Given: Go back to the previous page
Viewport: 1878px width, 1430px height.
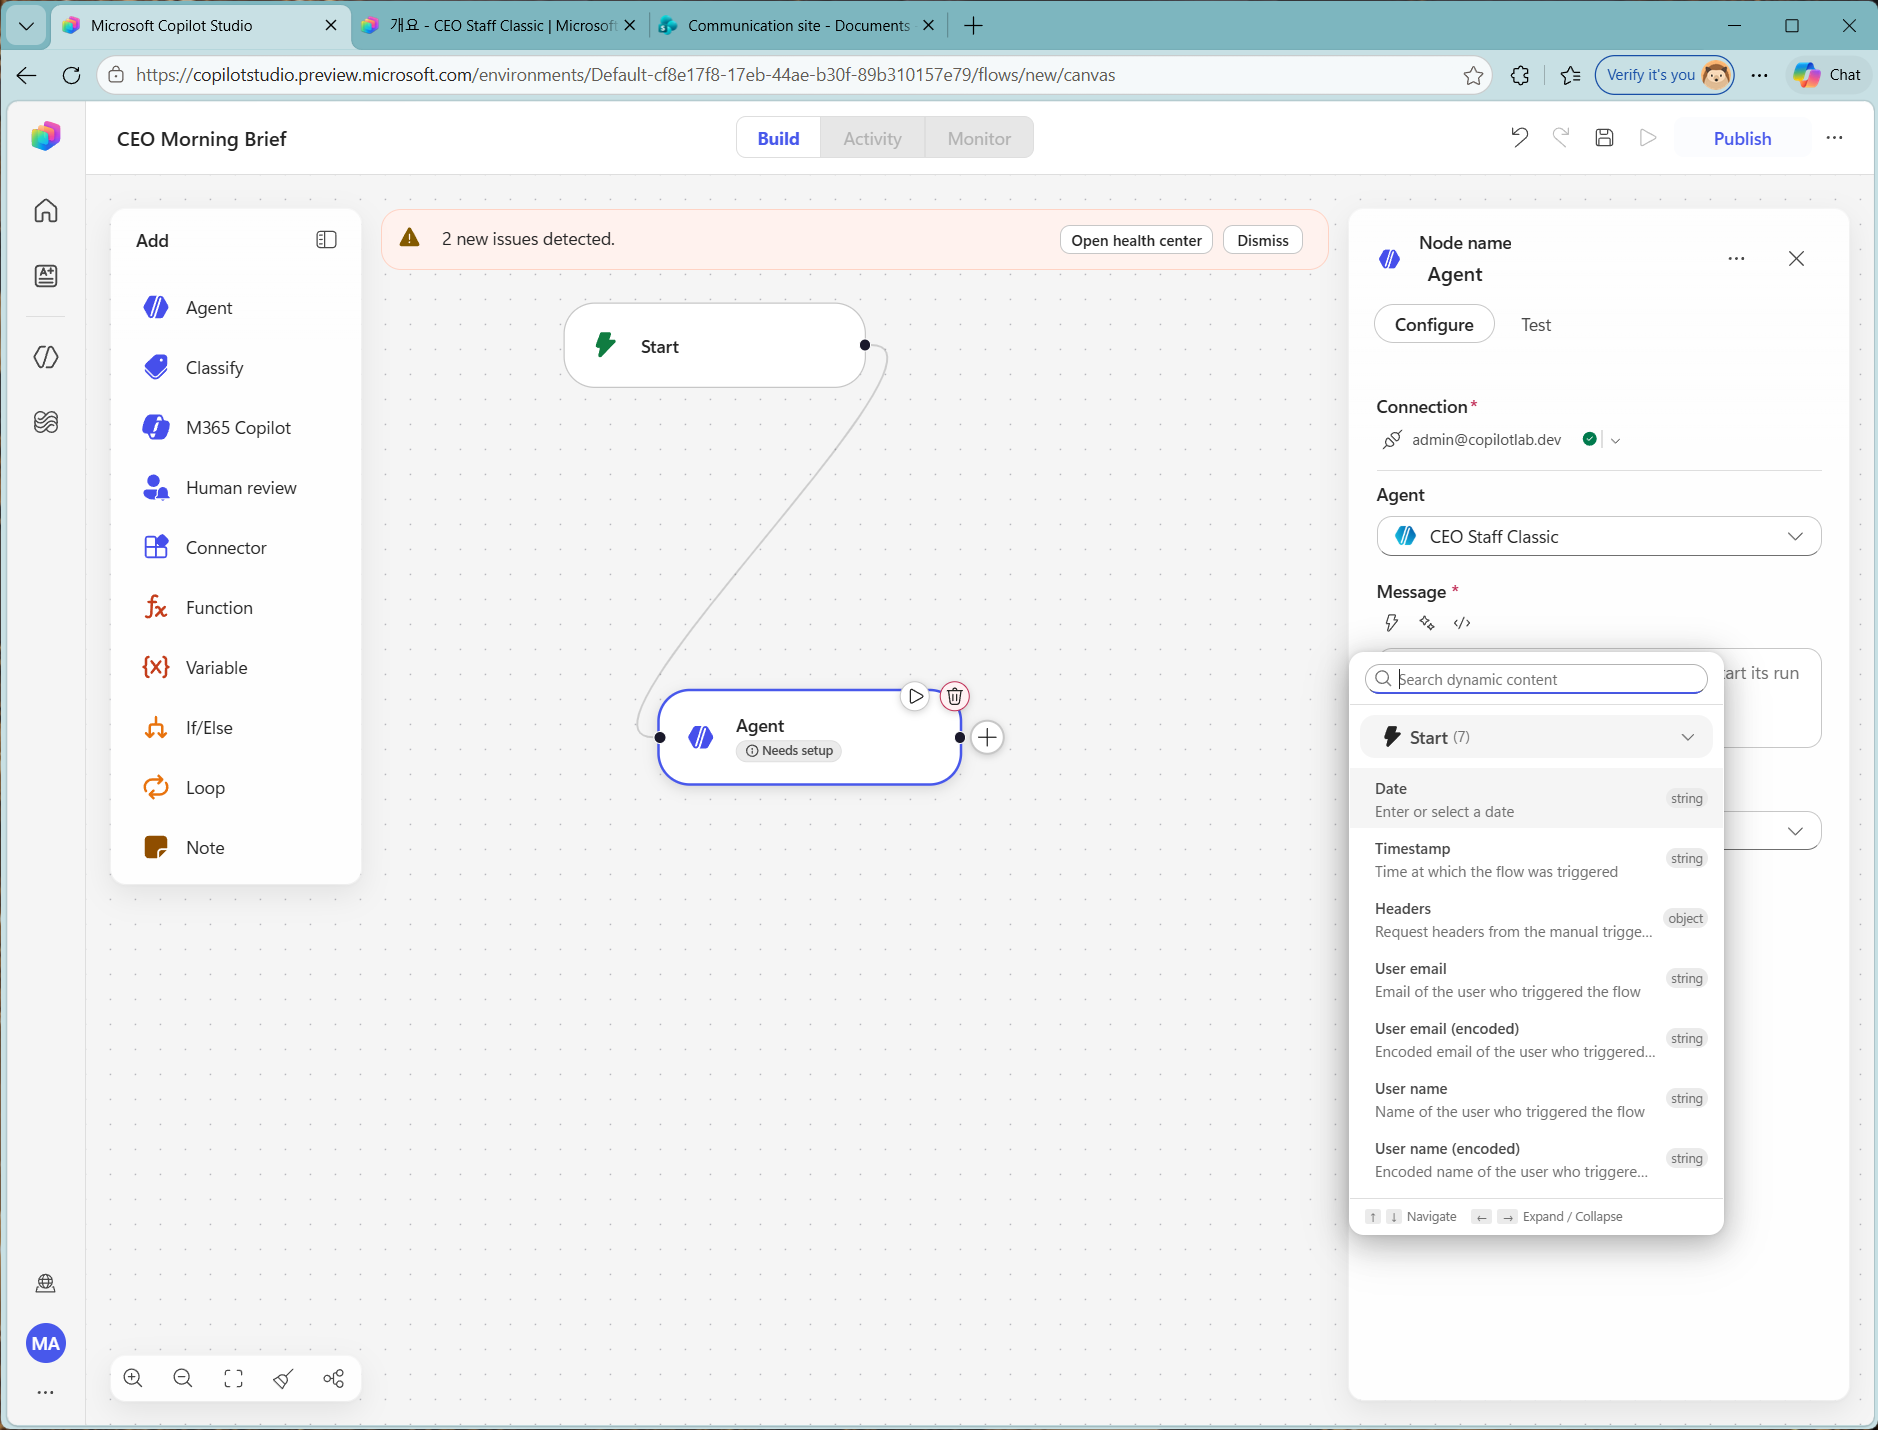Looking at the screenshot, I should click(27, 75).
